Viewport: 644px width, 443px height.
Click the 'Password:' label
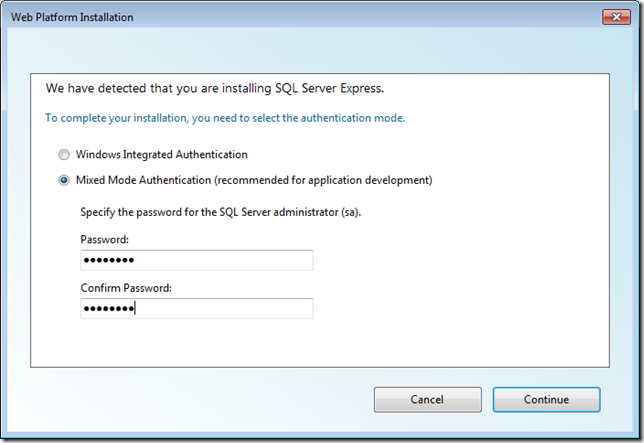click(x=104, y=239)
